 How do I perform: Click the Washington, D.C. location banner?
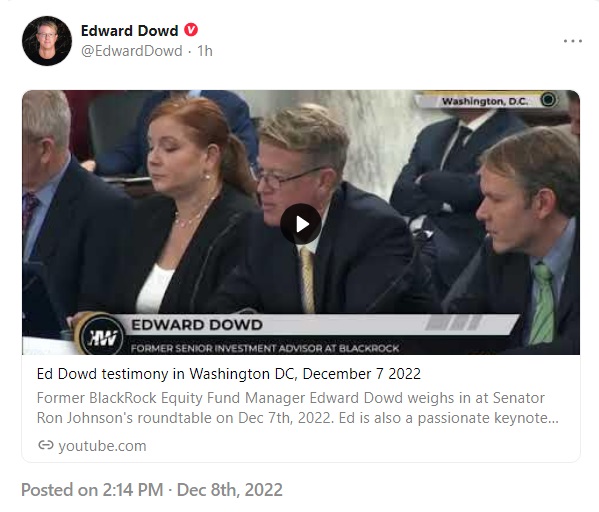(484, 101)
